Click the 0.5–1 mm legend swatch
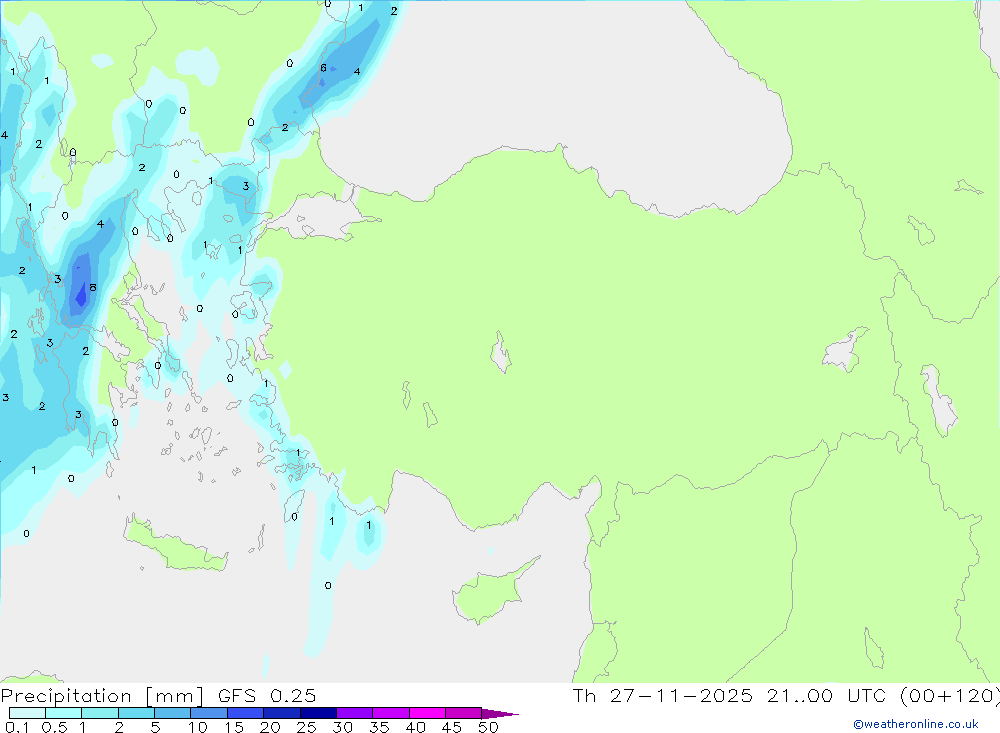 tap(63, 713)
